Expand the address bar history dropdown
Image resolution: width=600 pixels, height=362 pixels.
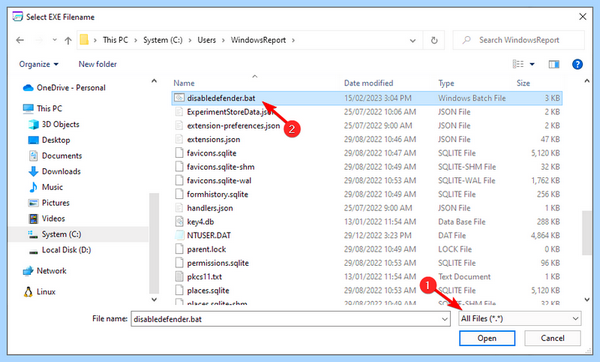tap(412, 40)
